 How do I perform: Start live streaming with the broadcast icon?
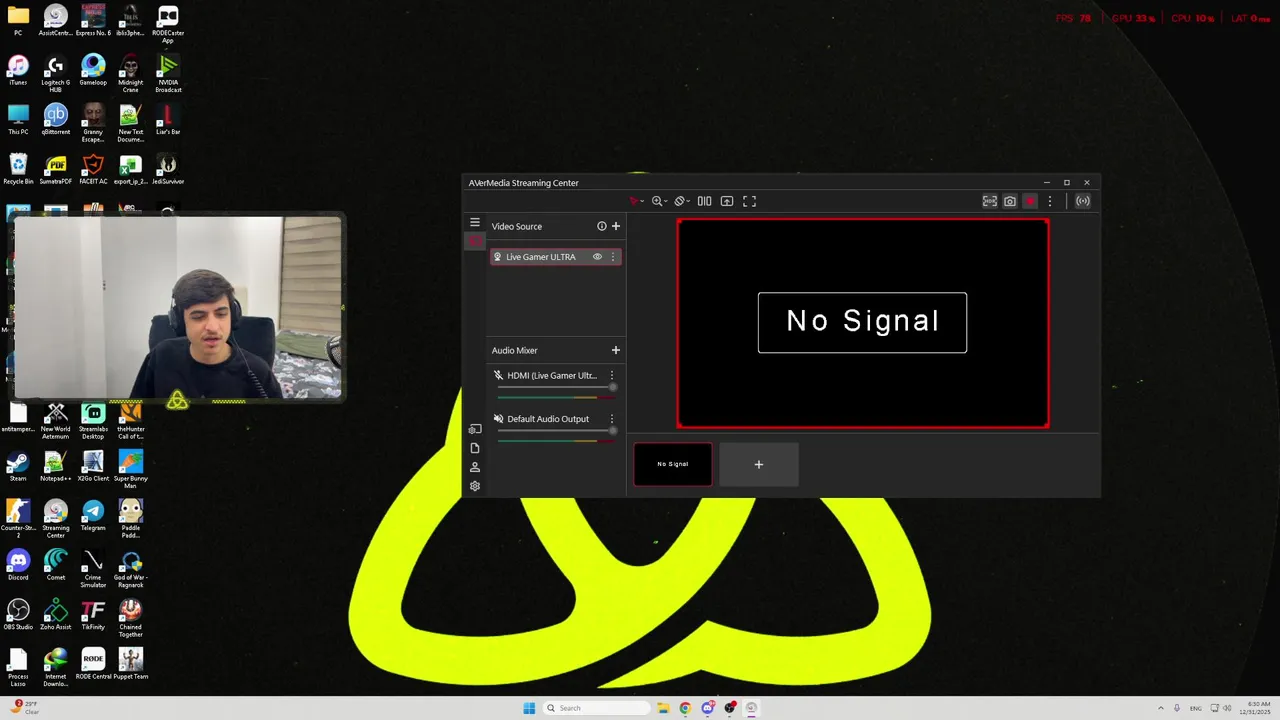pos(1083,201)
